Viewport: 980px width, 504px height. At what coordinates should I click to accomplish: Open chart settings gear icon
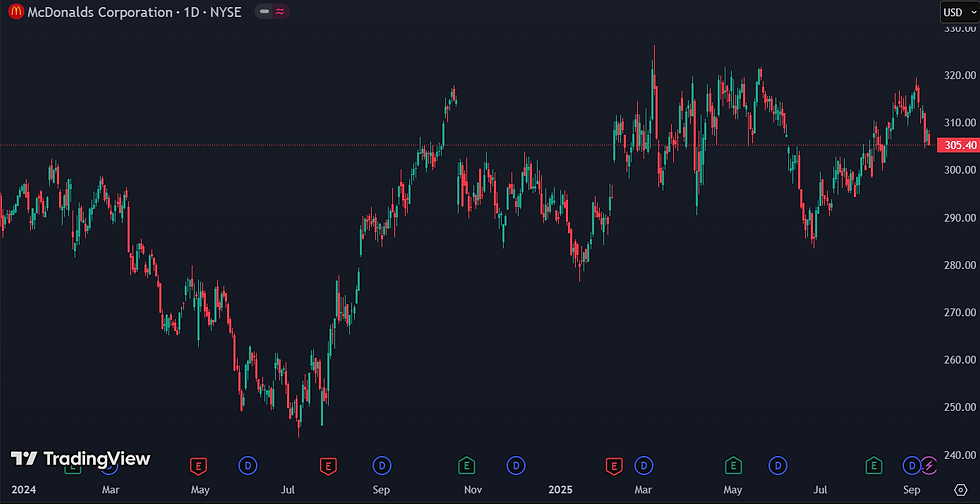(x=961, y=489)
